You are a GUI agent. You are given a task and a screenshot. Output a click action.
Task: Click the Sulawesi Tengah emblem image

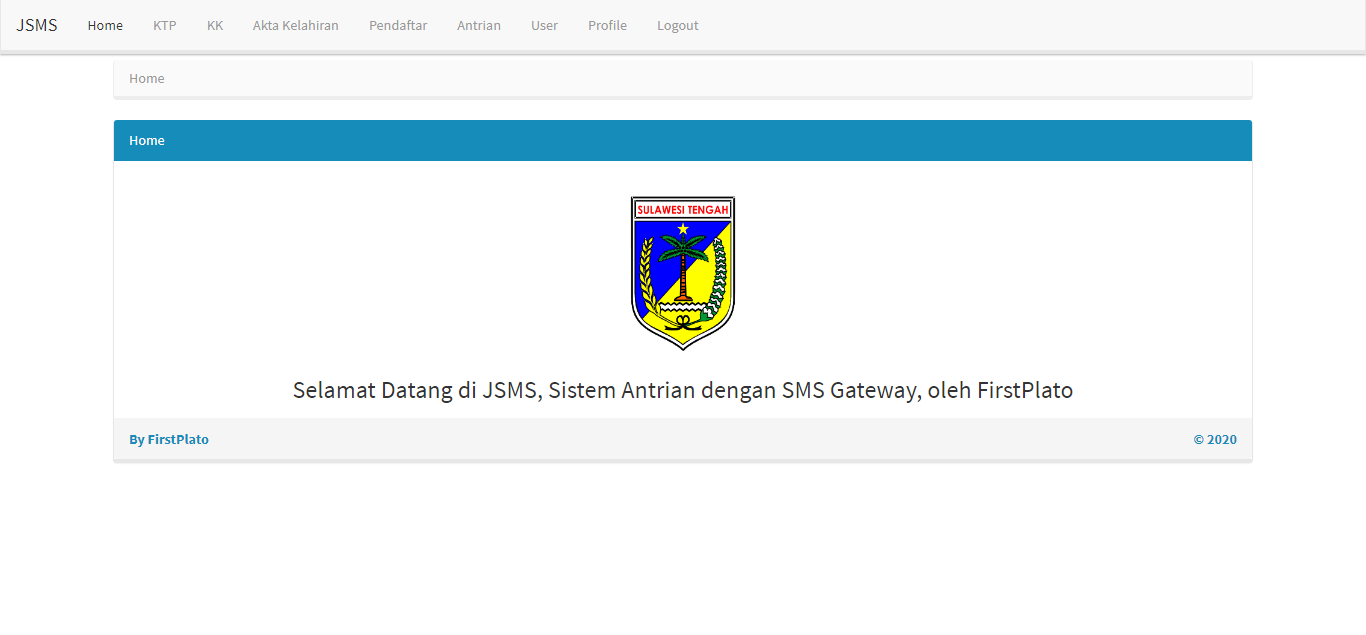[683, 273]
